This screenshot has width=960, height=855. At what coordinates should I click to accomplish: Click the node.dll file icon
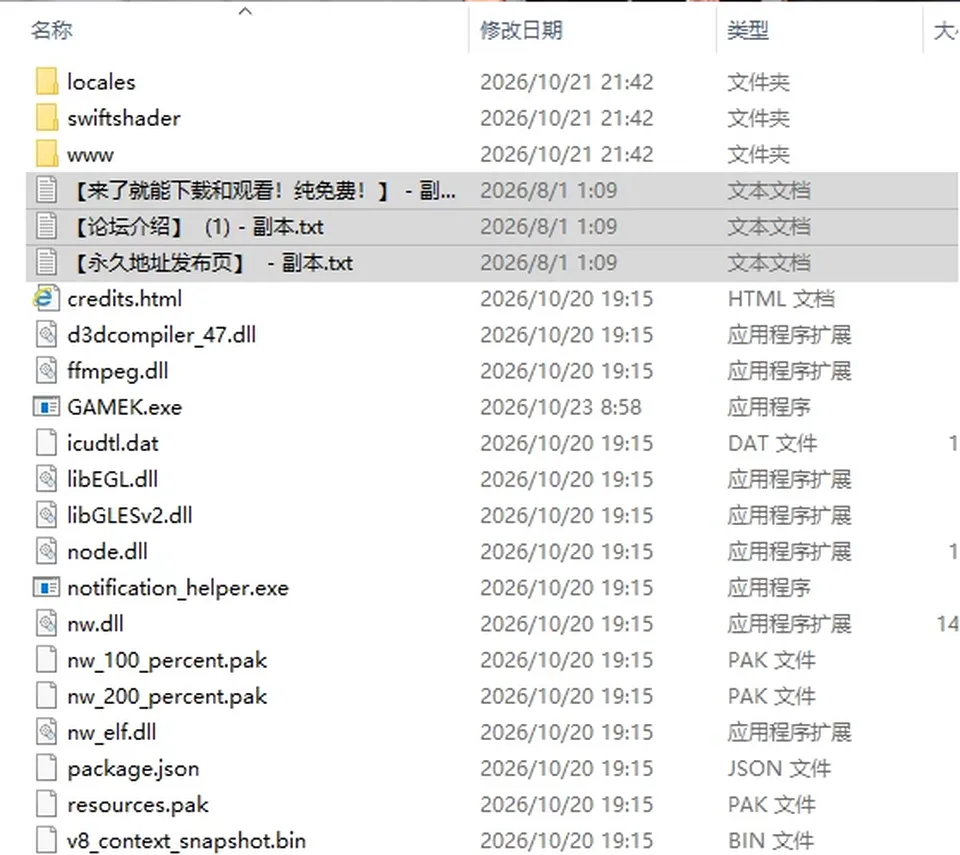point(47,551)
